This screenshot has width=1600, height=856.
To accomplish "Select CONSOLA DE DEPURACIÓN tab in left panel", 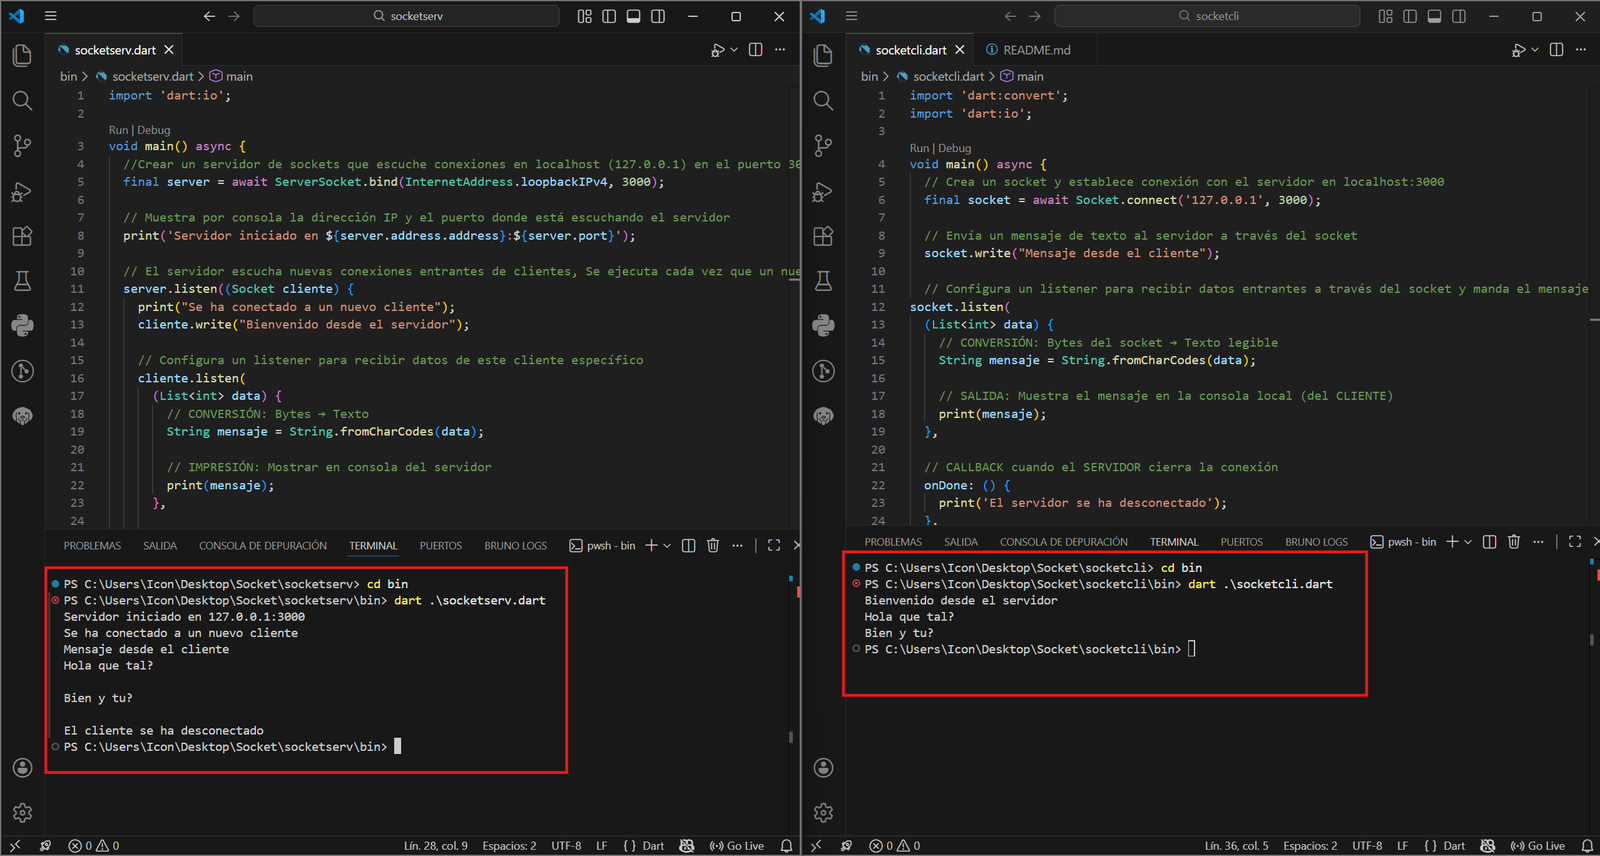I will coord(262,546).
